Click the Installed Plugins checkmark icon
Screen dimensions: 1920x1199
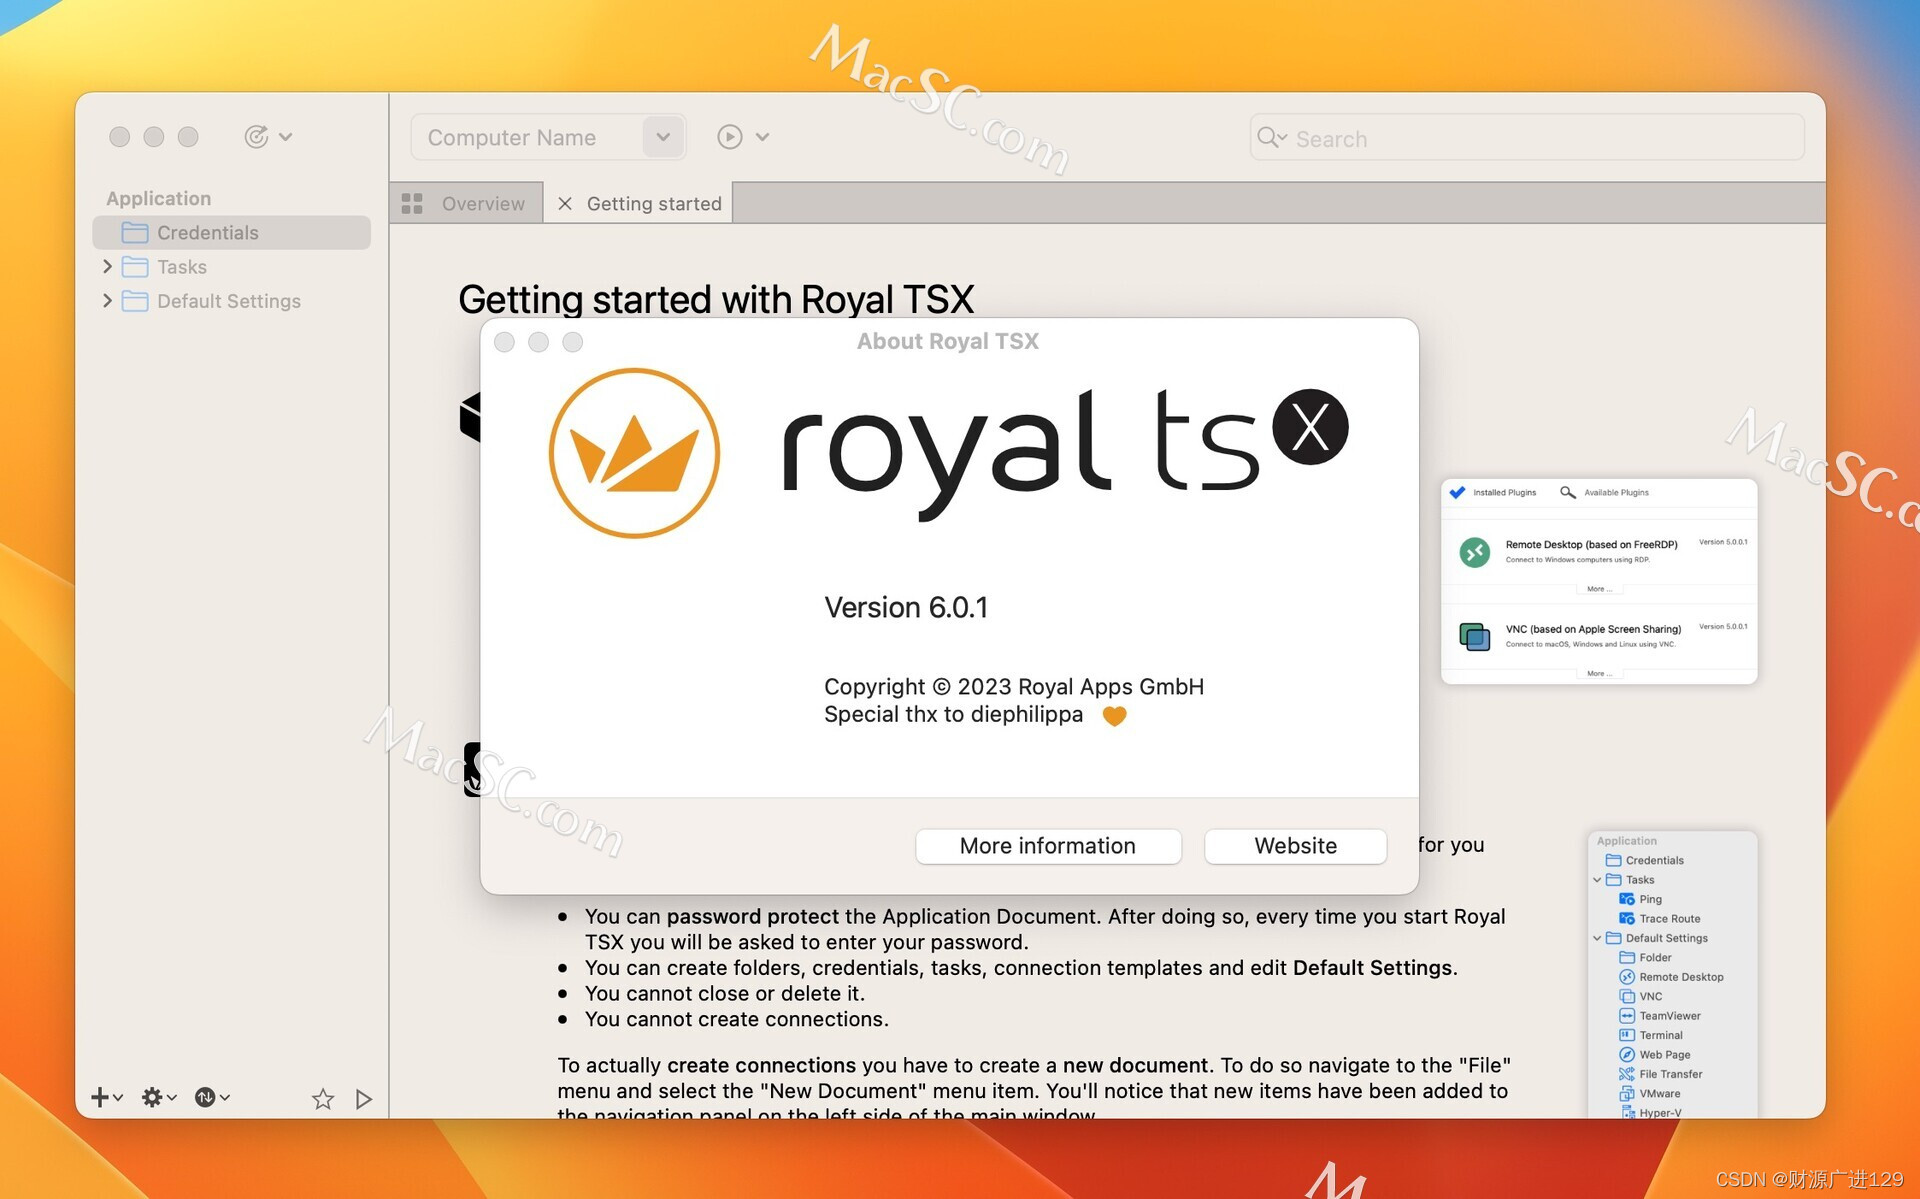(x=1457, y=492)
